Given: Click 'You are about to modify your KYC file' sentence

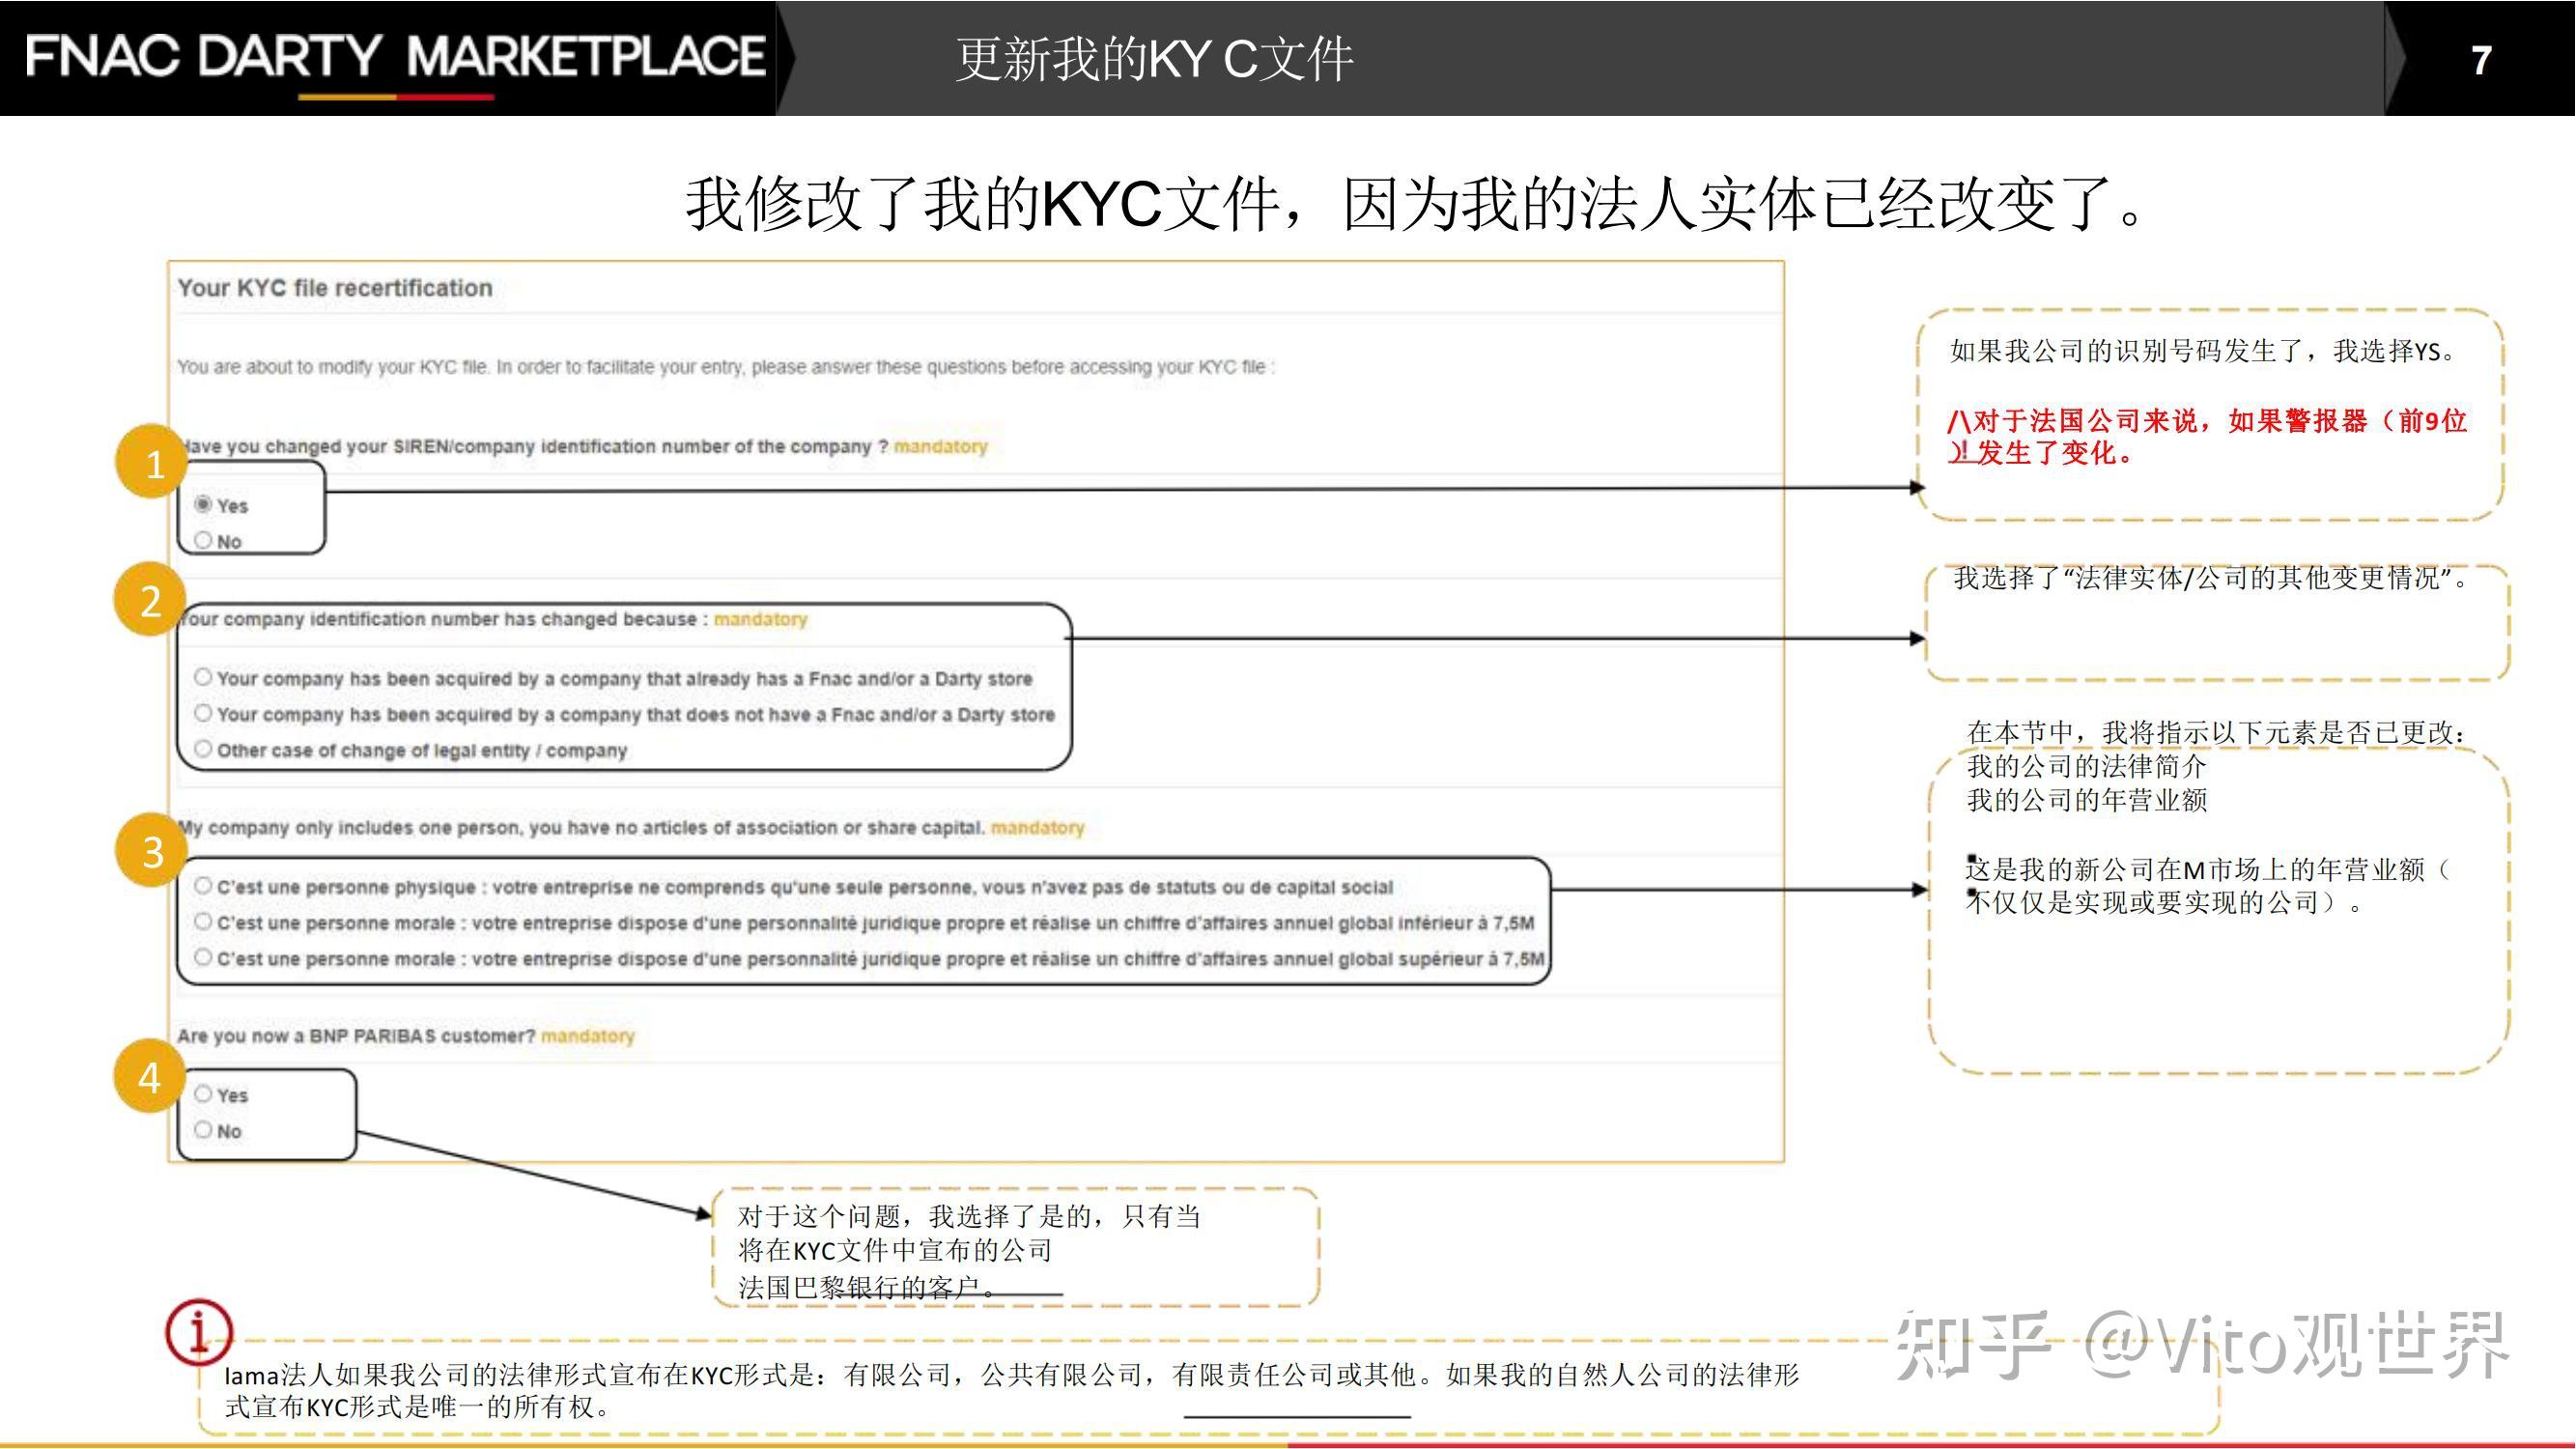Looking at the screenshot, I should (x=726, y=367).
